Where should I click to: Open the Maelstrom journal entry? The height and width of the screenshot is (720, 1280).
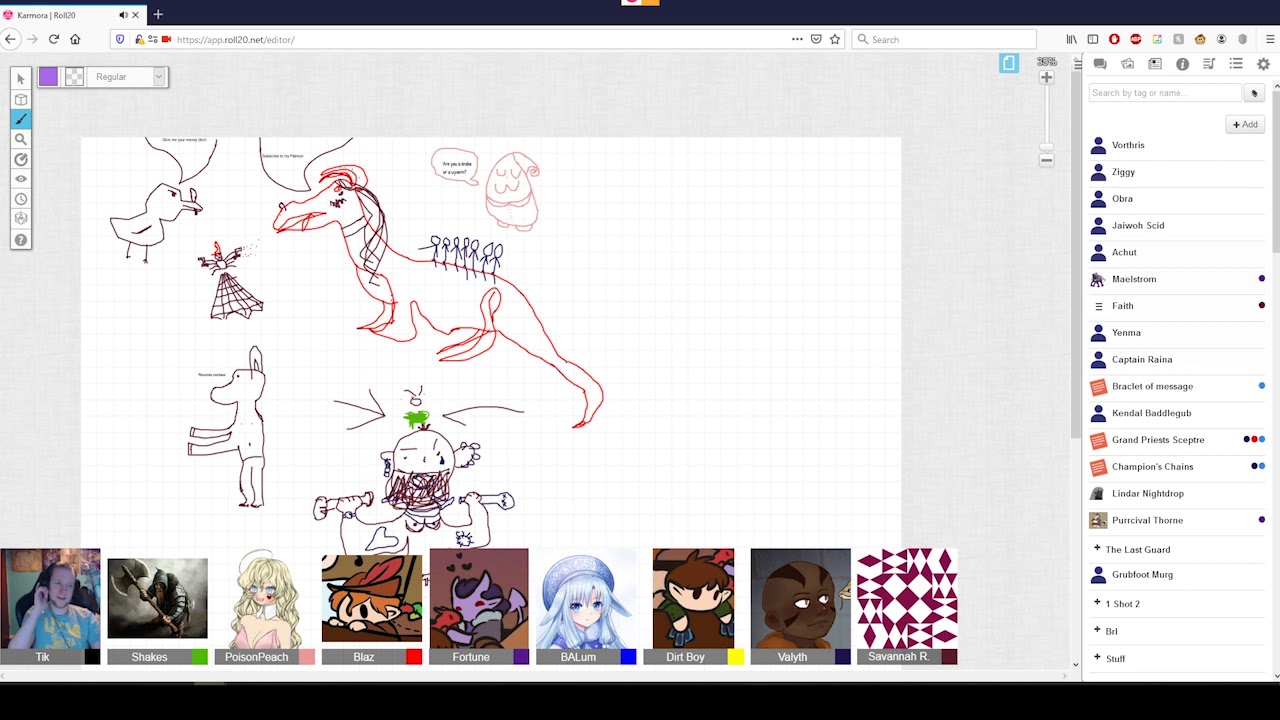pyautogui.click(x=1178, y=279)
